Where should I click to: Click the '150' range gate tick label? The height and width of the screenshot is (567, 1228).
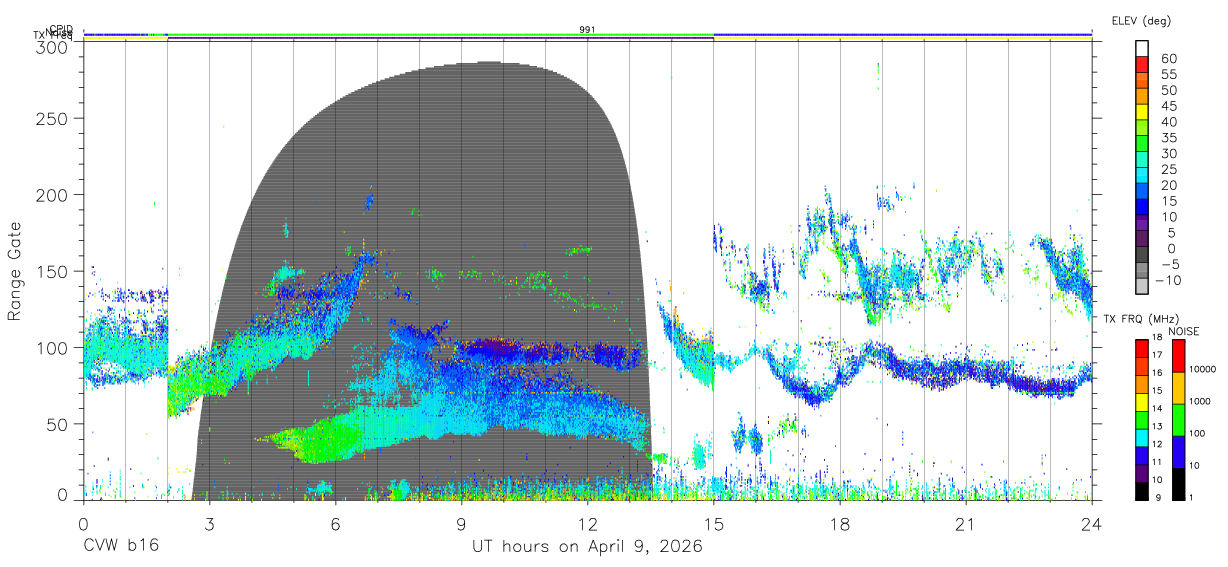(x=51, y=271)
